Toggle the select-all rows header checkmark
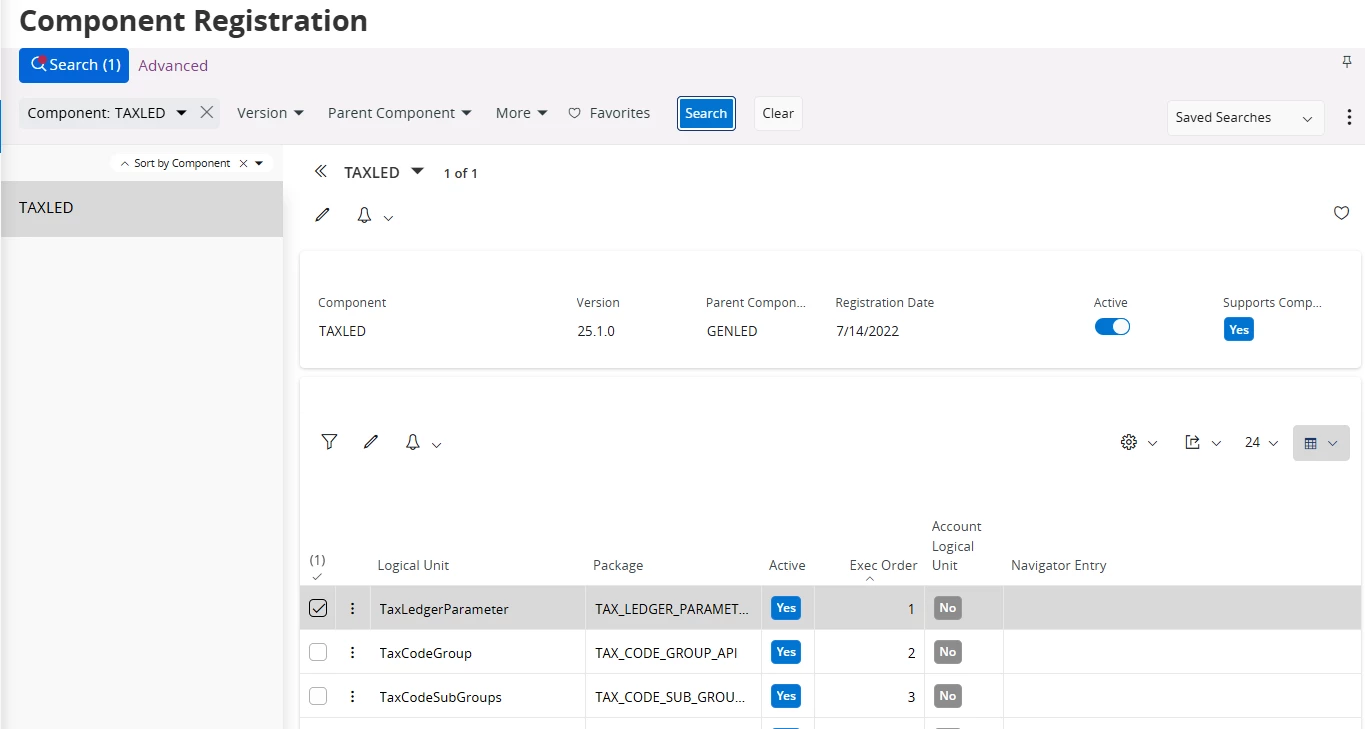This screenshot has height=729, width=1365. (x=317, y=576)
